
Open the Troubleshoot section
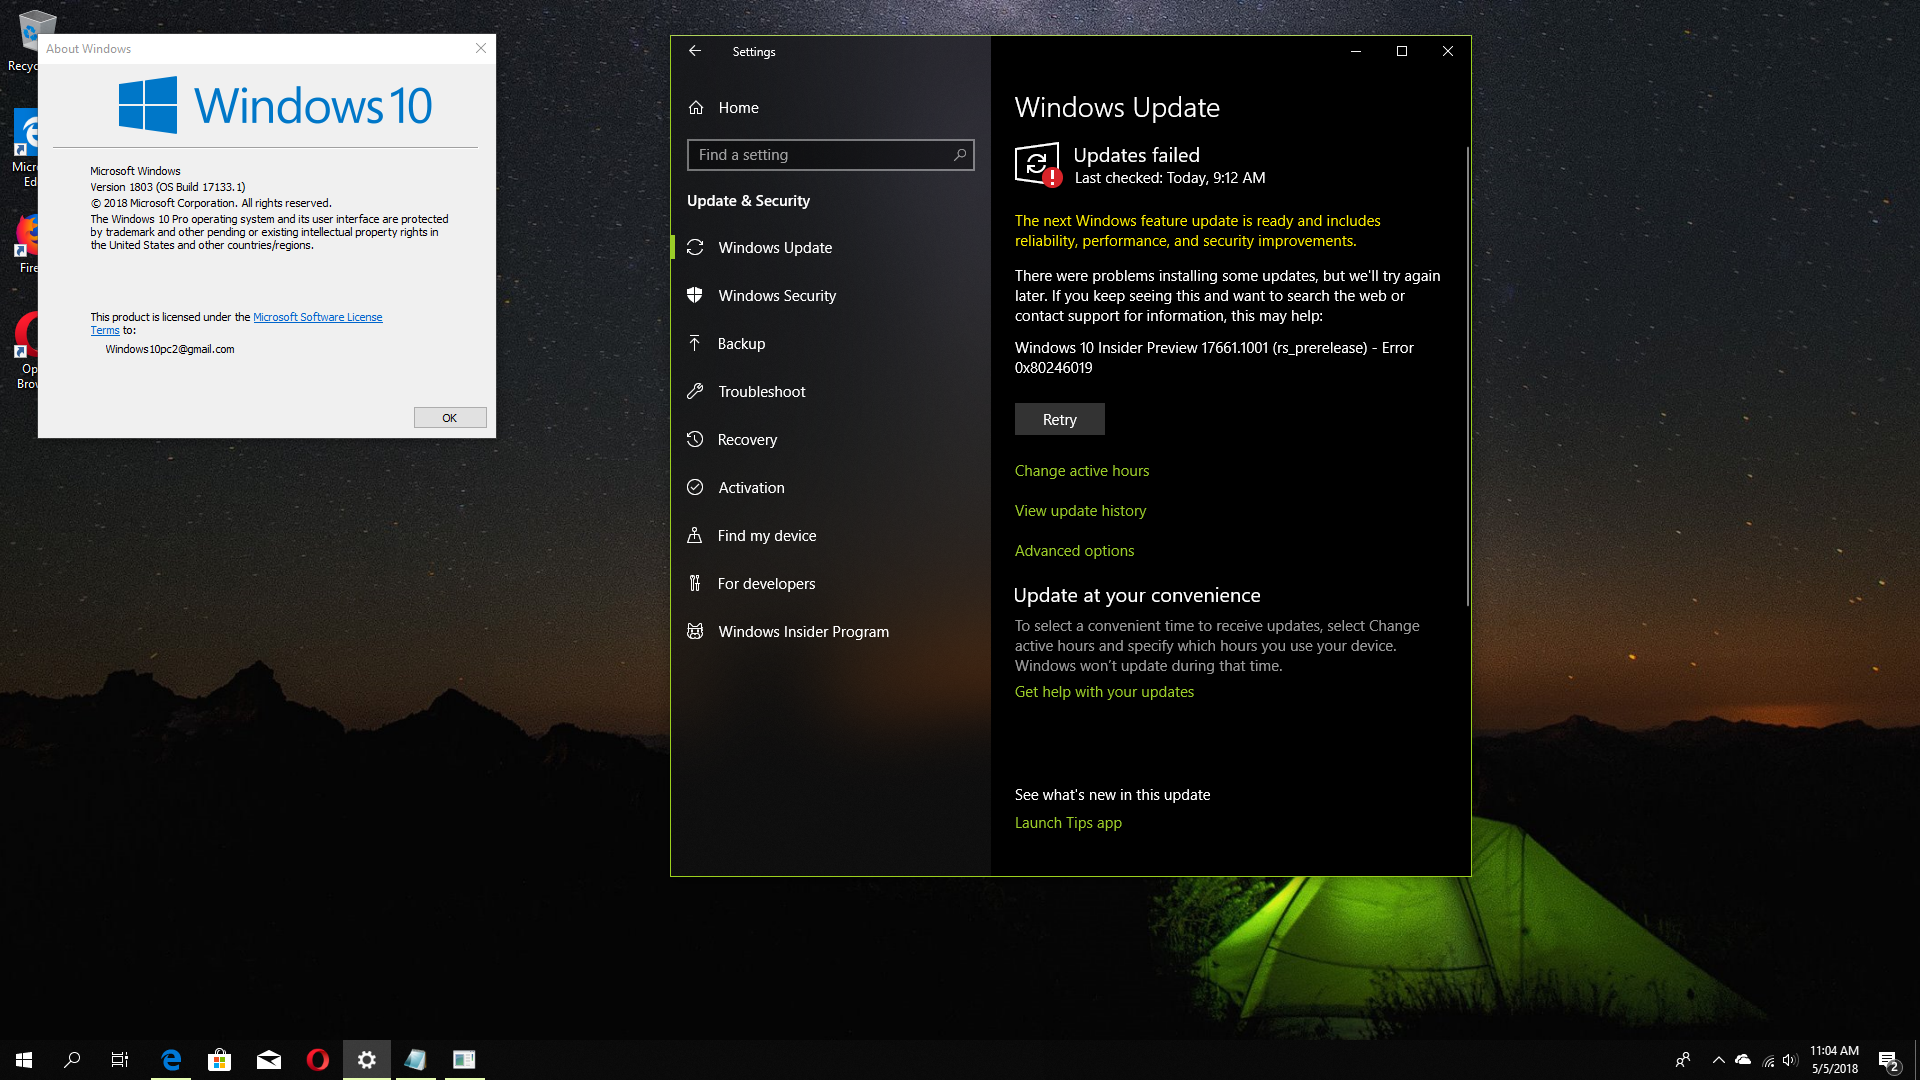click(x=830, y=391)
